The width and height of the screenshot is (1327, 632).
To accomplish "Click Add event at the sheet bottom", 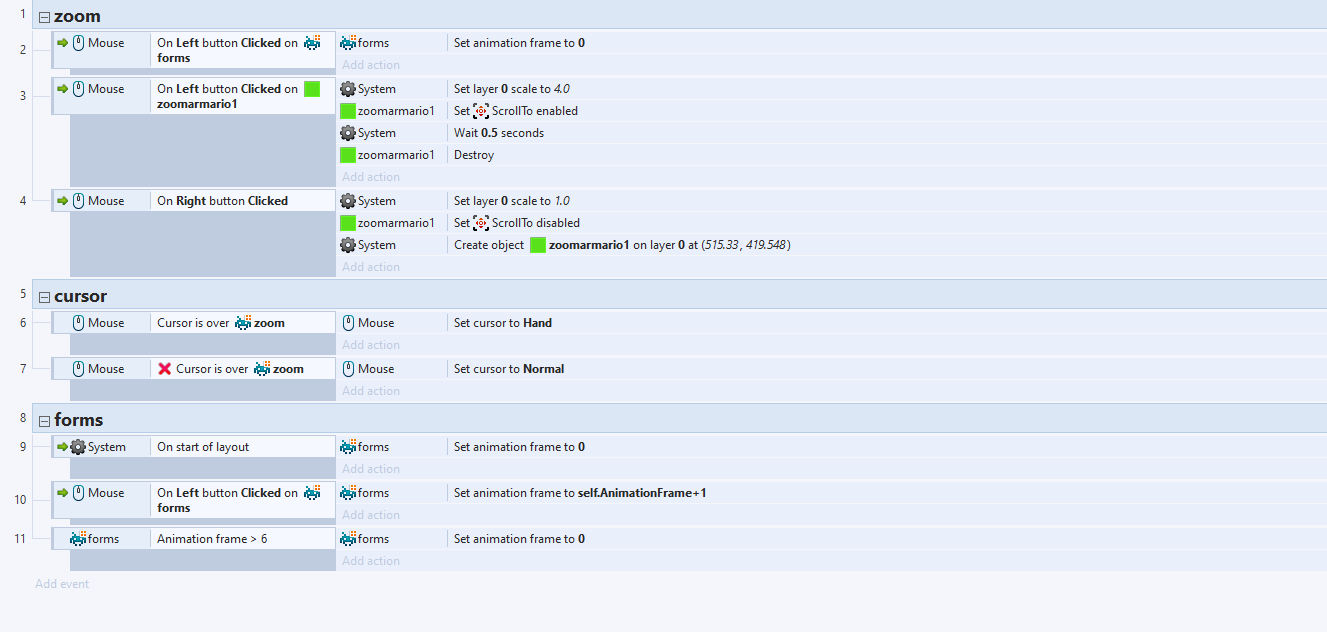I will point(62,584).
